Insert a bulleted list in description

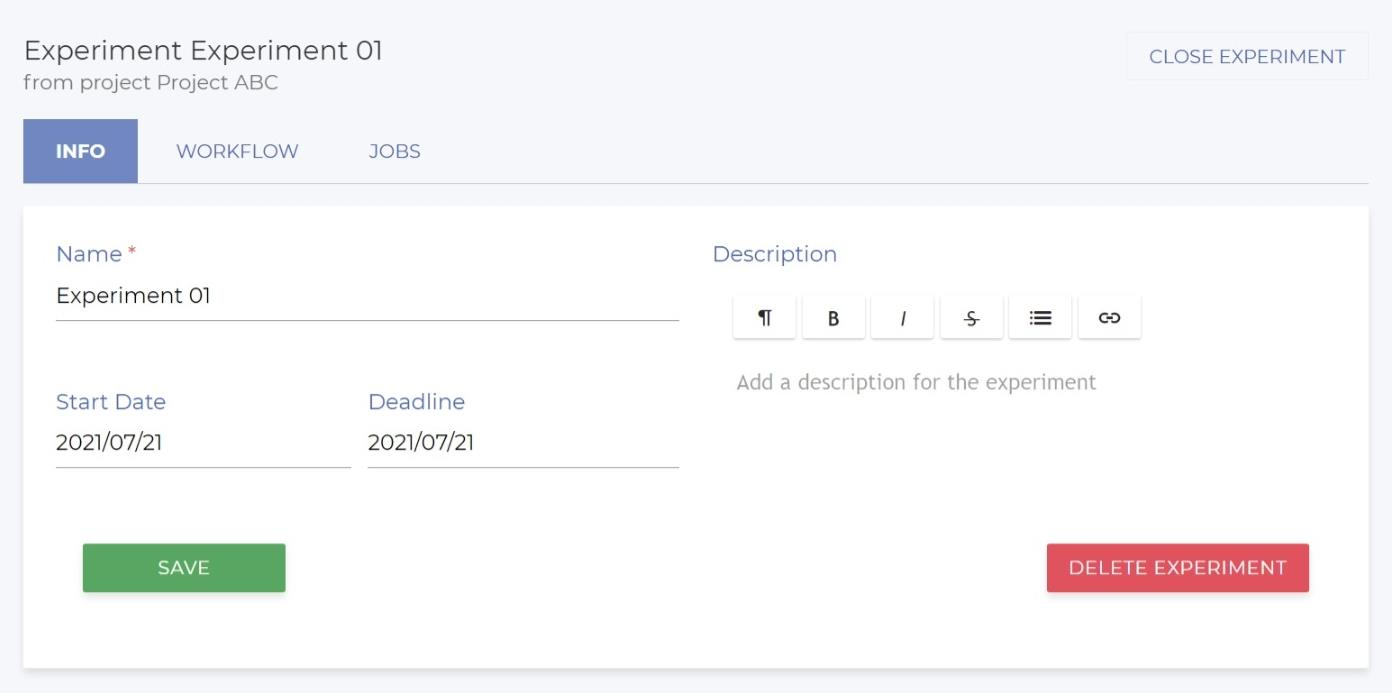1040,318
